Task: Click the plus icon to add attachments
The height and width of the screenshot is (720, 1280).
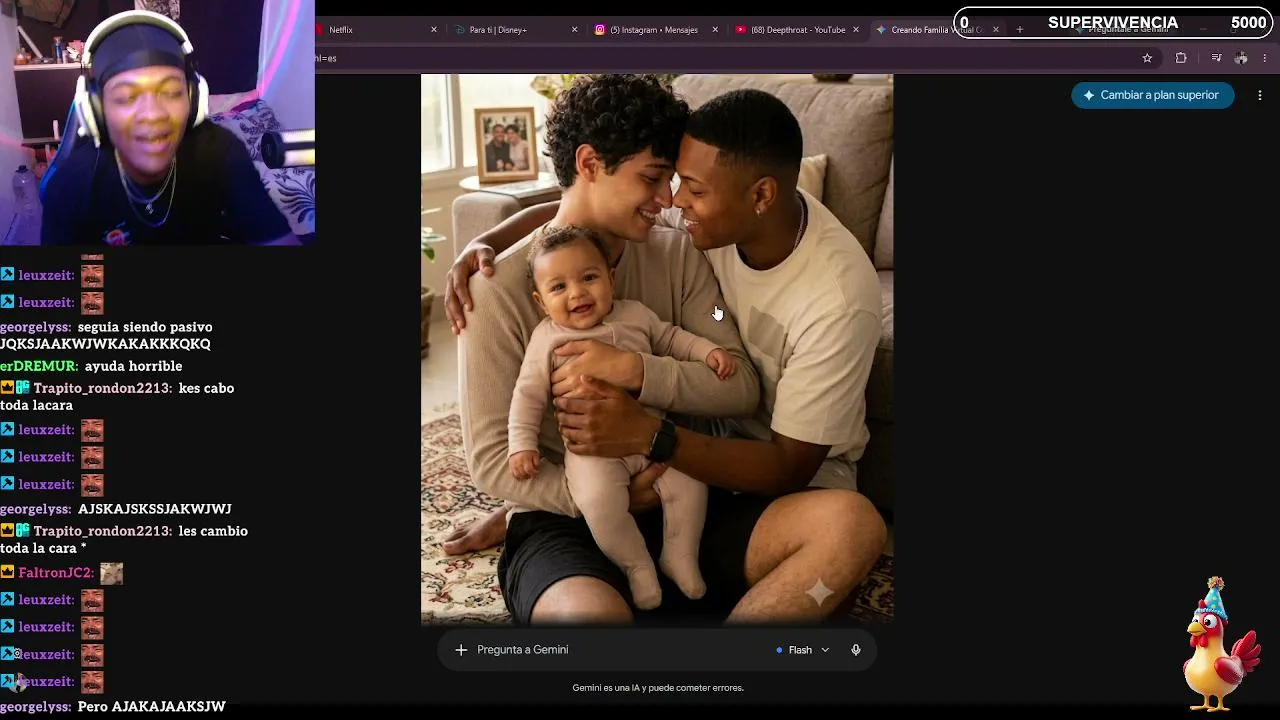Action: (x=461, y=650)
